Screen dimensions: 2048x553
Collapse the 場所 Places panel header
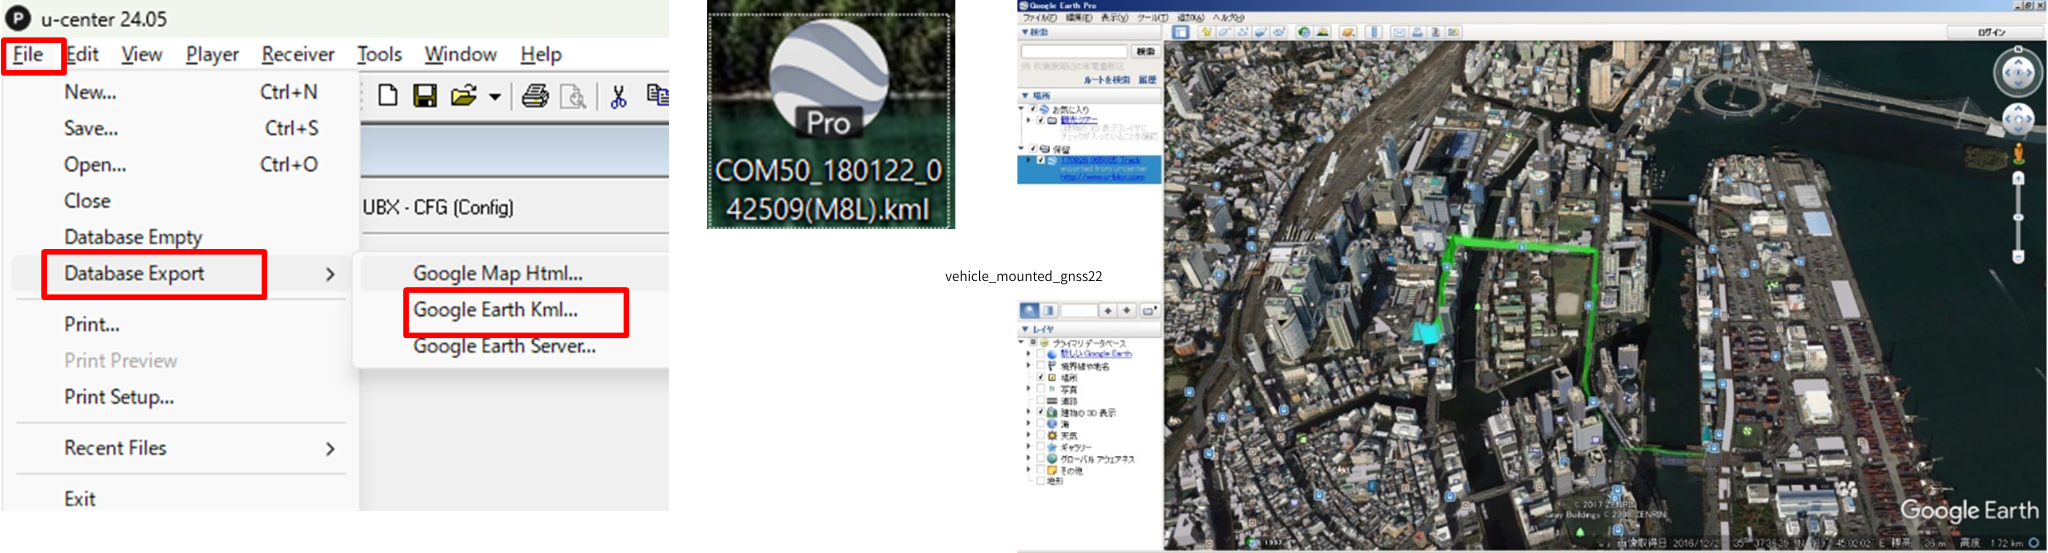tap(1089, 96)
